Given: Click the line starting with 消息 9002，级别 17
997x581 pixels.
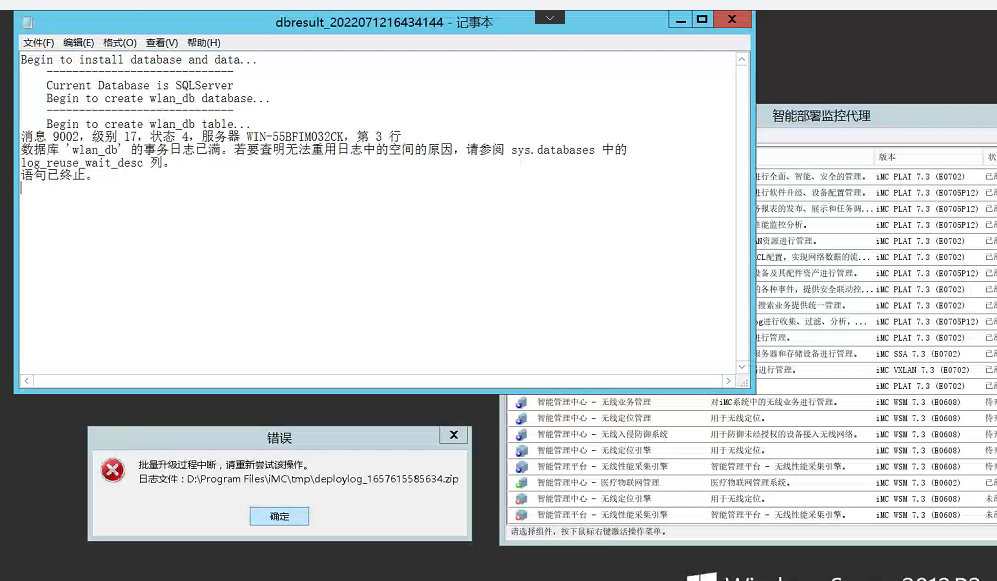Looking at the screenshot, I should click(x=211, y=137).
